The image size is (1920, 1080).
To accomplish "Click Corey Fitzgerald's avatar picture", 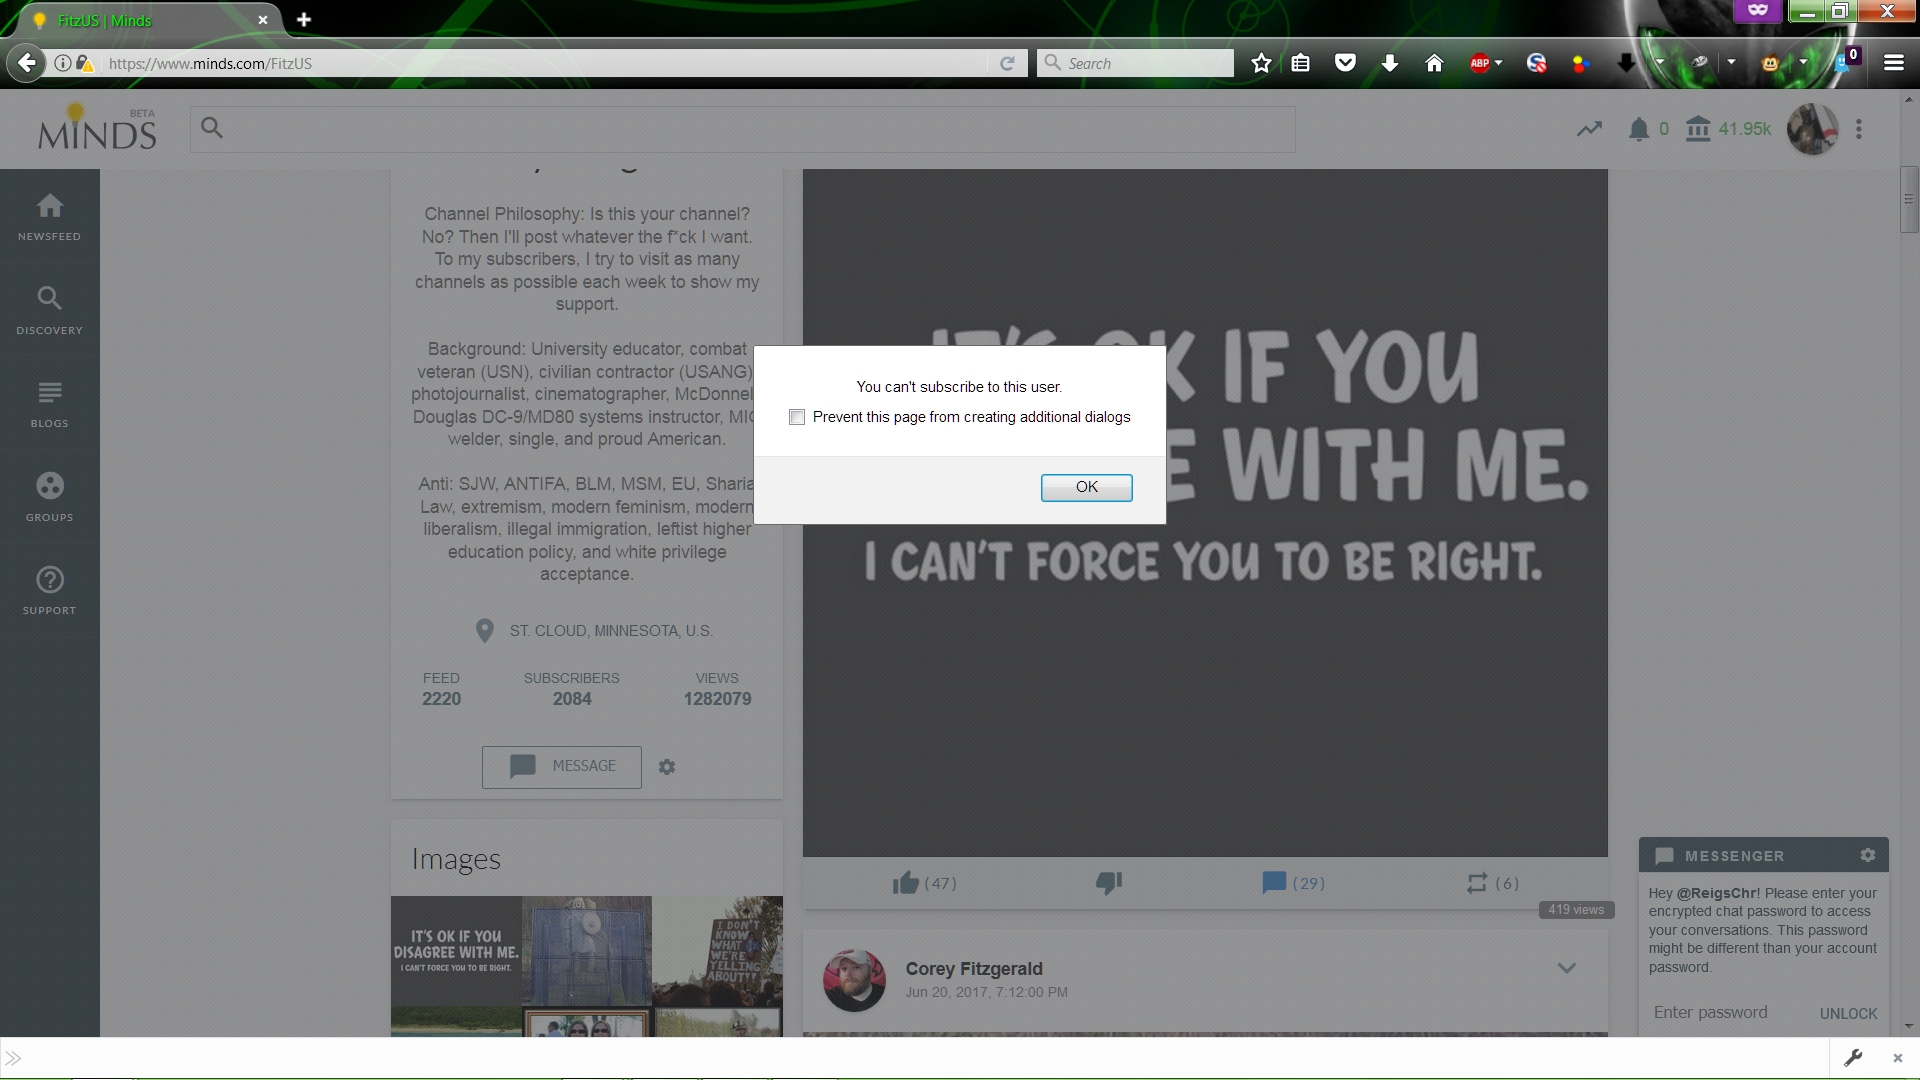I will [x=854, y=980].
